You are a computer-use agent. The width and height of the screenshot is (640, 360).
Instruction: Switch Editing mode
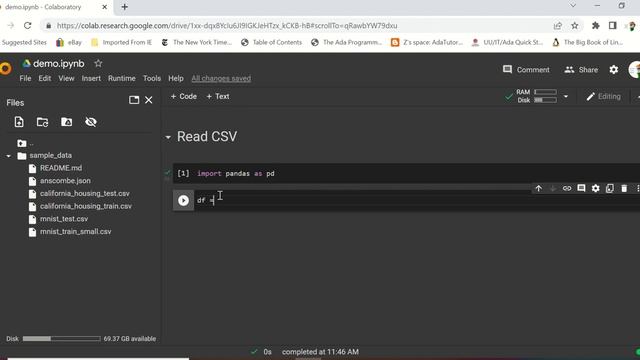pos(603,97)
